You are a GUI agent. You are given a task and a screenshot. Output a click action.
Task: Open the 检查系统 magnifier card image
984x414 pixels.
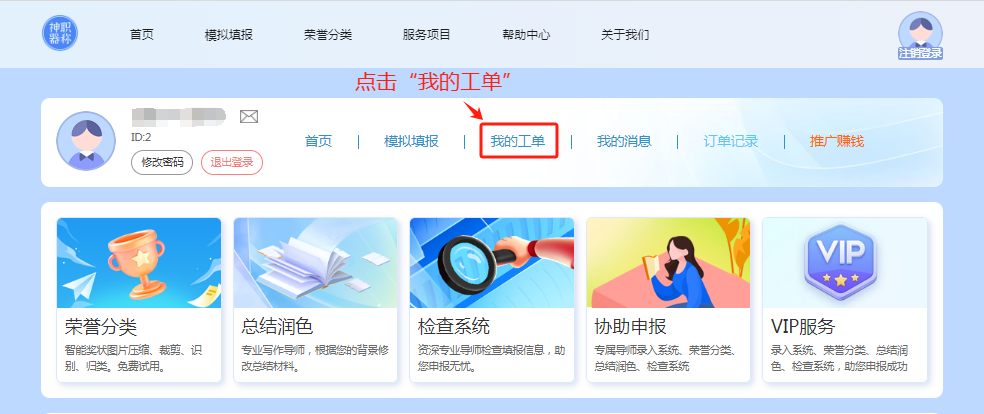492,263
